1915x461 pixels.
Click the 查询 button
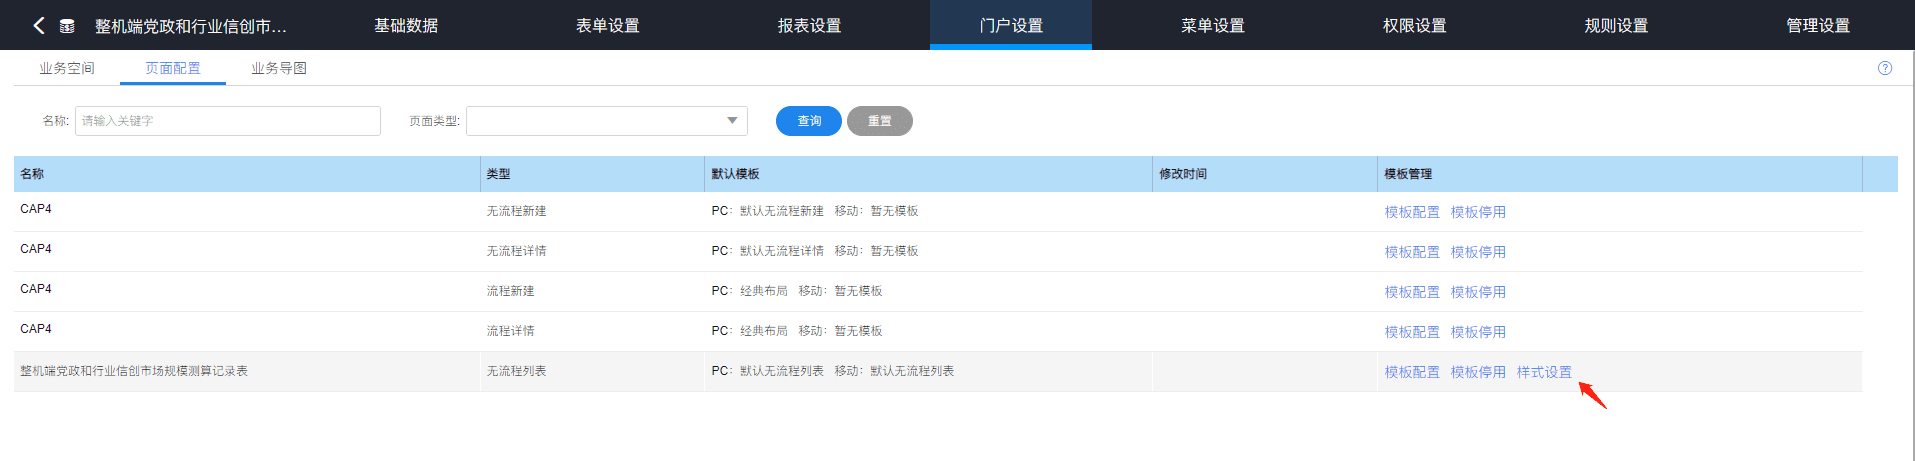pyautogui.click(x=809, y=121)
